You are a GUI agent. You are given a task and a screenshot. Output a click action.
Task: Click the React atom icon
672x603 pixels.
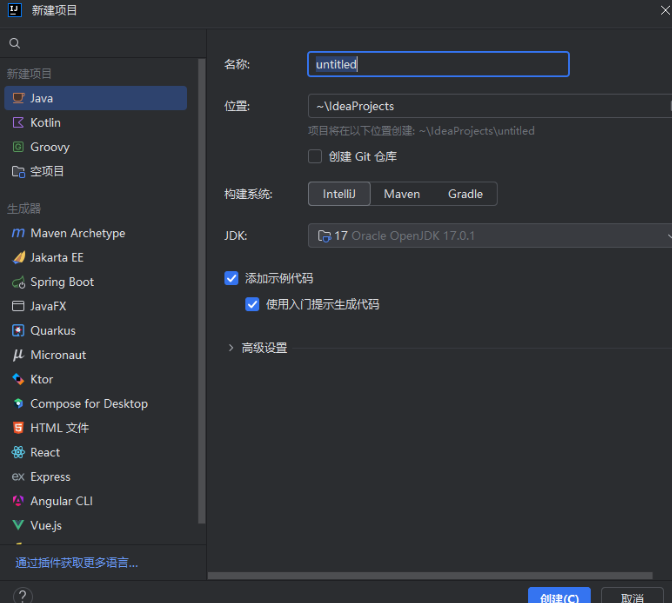pyautogui.click(x=18, y=452)
